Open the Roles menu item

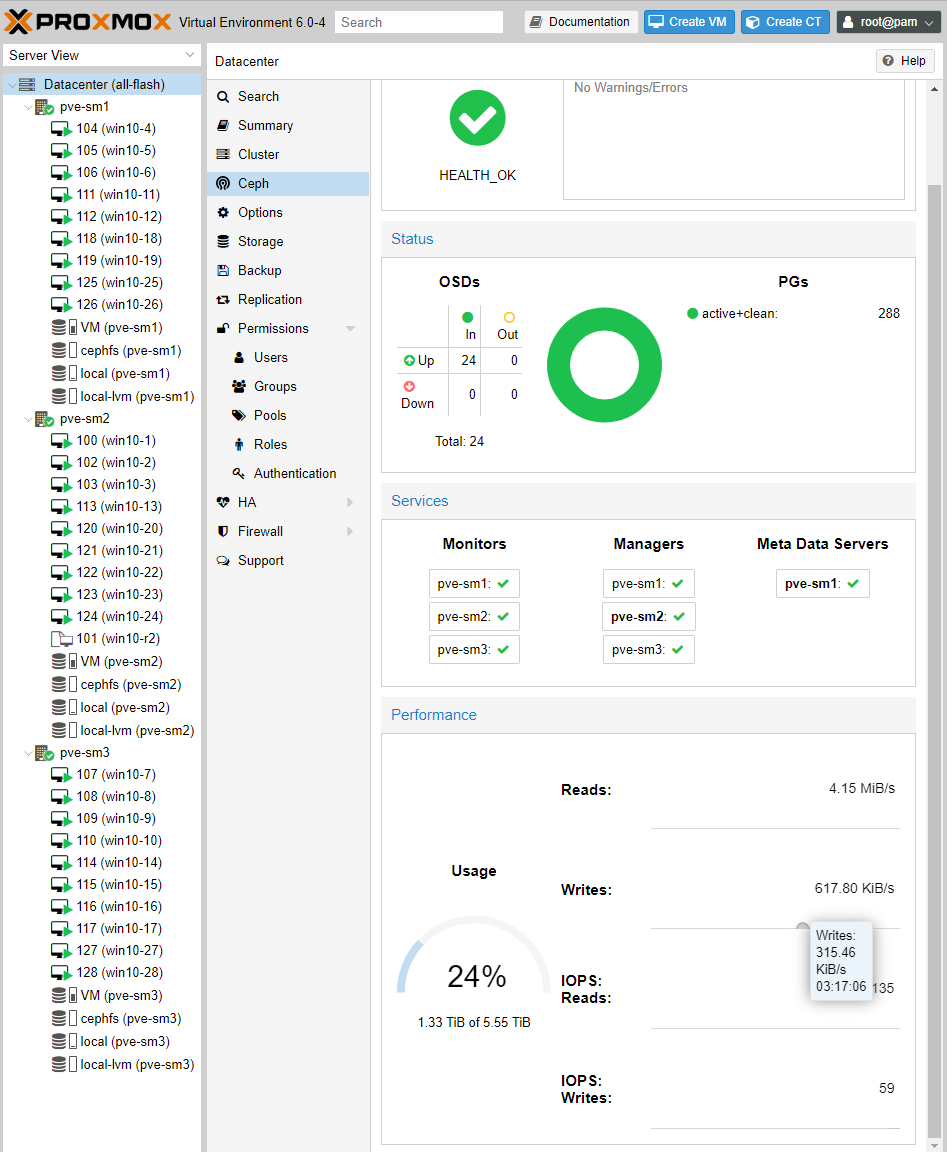point(288,444)
